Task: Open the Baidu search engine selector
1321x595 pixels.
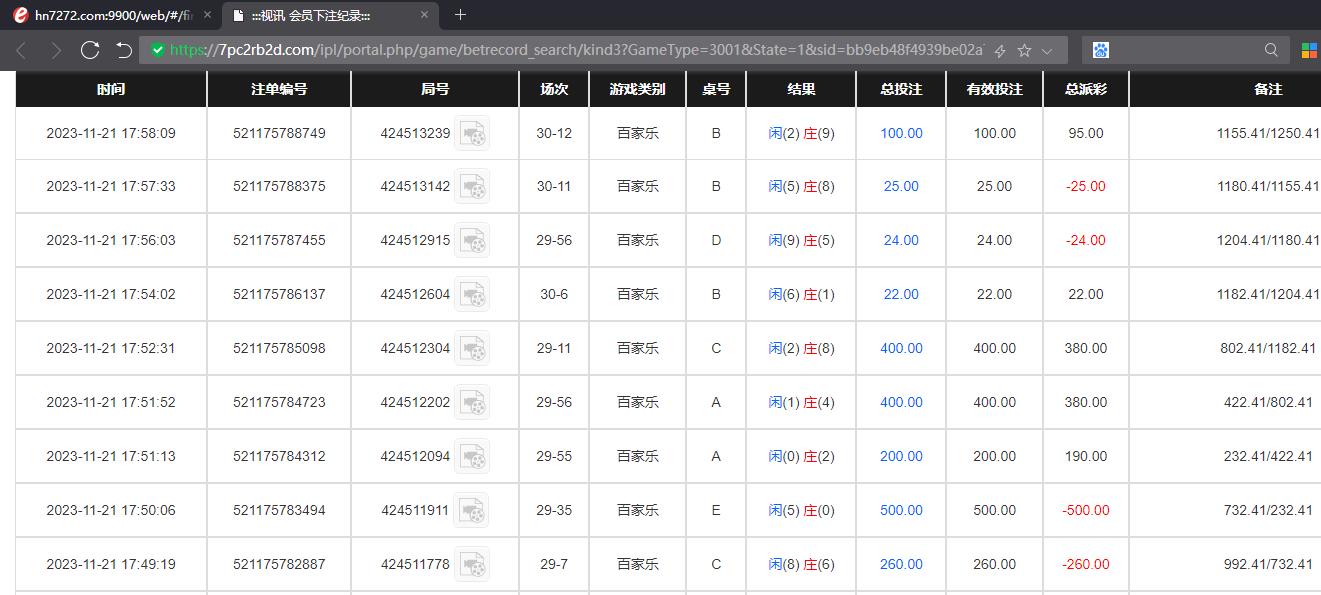Action: (x=1101, y=50)
